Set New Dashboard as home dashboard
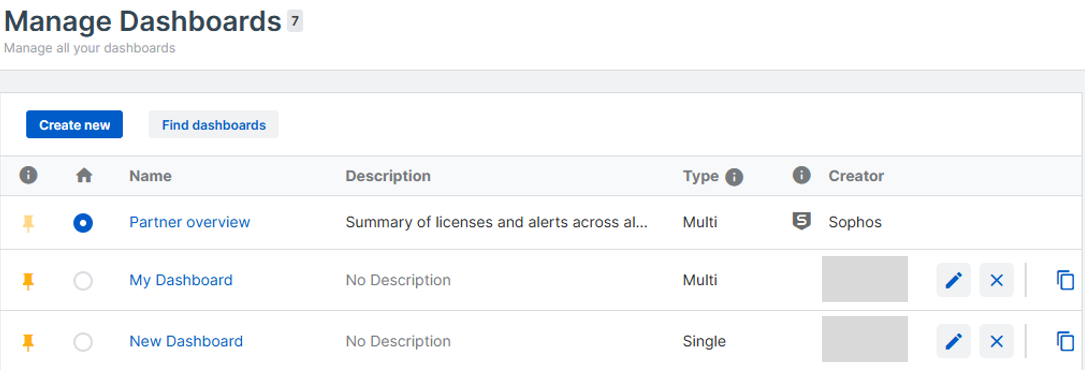This screenshot has width=1085, height=371. coord(83,342)
